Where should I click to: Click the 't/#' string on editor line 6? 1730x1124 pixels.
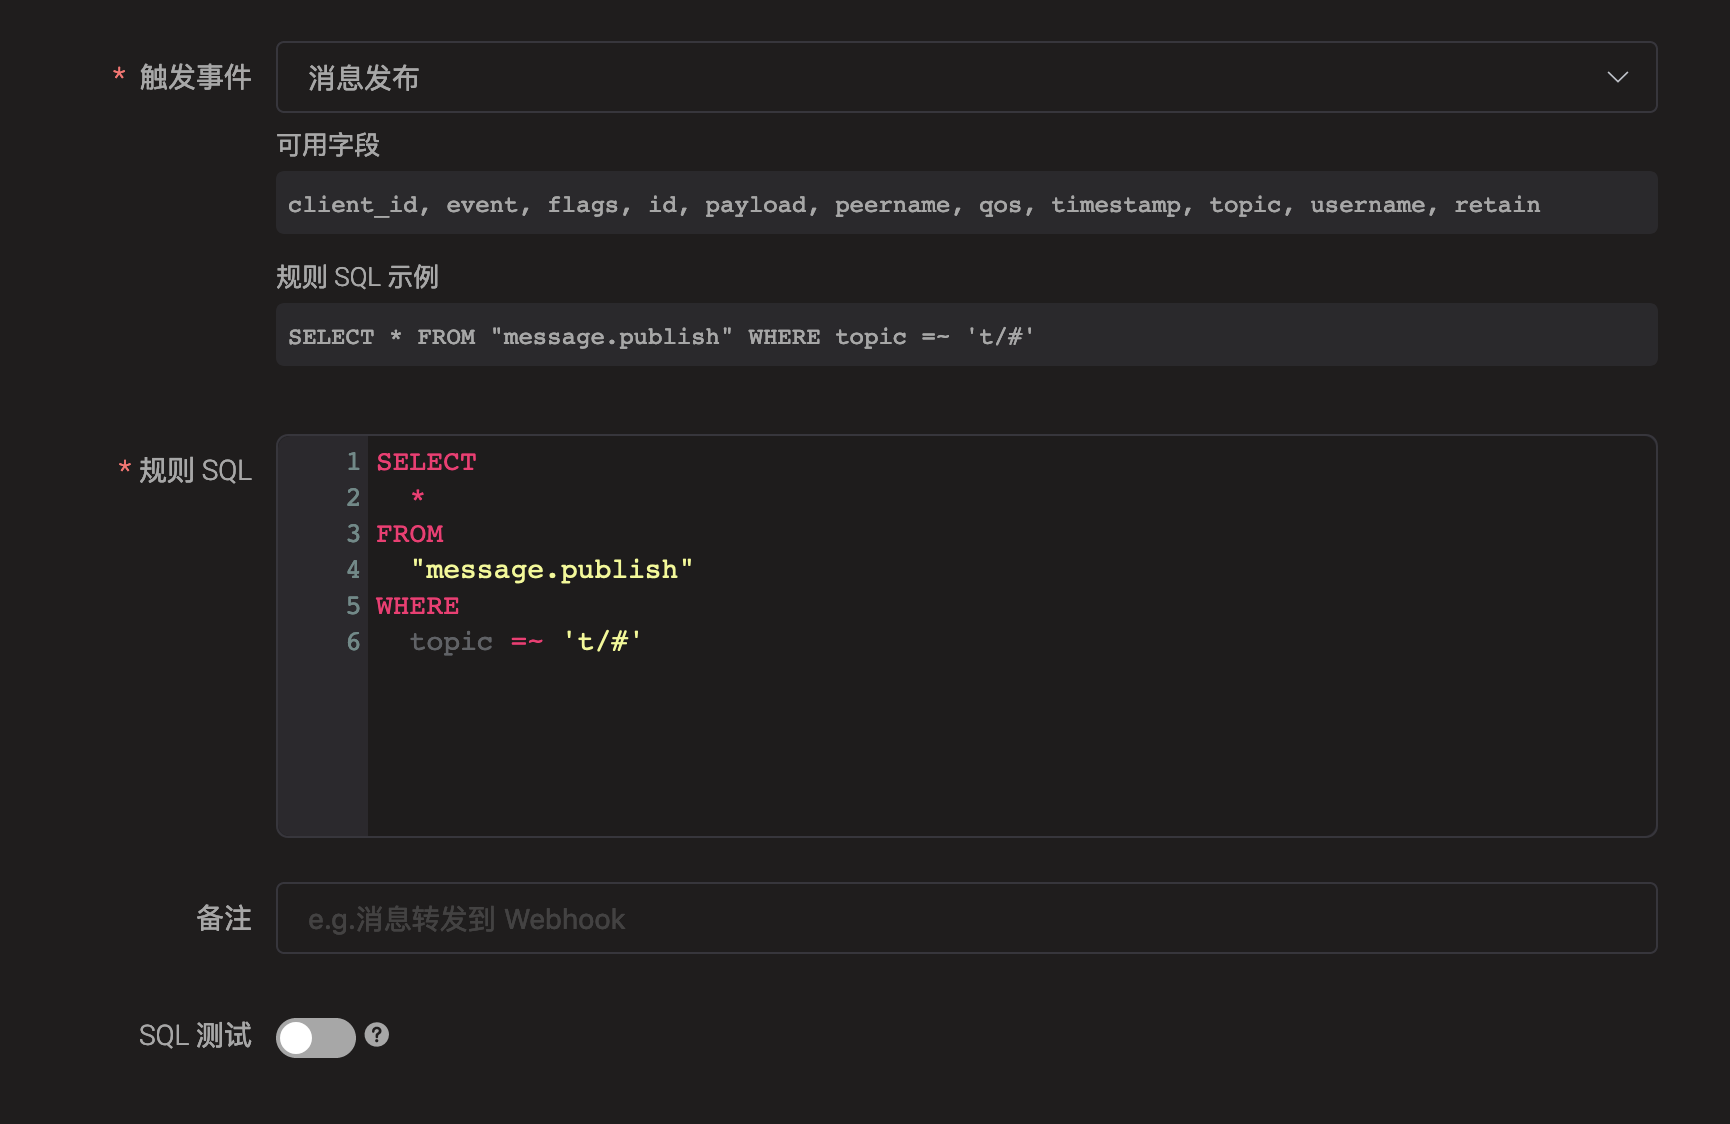(601, 642)
